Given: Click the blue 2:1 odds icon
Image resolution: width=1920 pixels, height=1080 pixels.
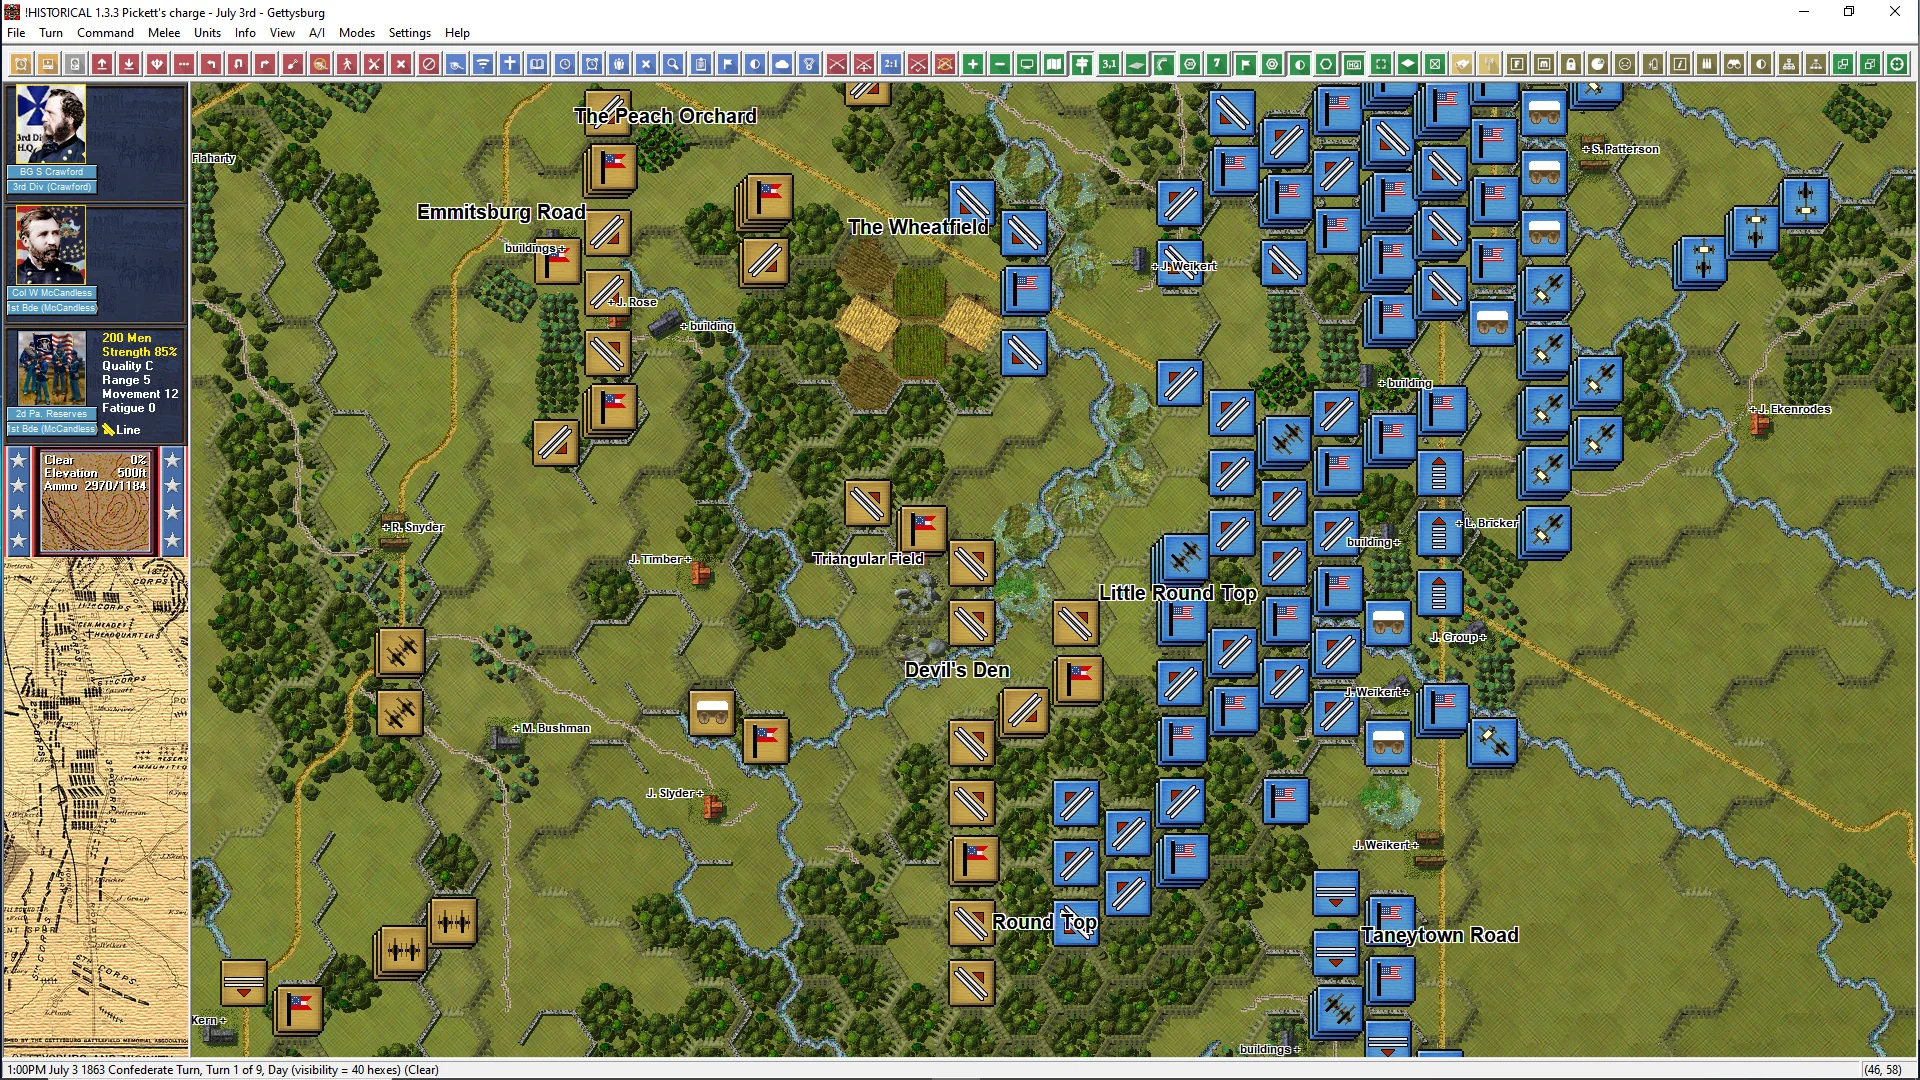Looking at the screenshot, I should [x=890, y=64].
